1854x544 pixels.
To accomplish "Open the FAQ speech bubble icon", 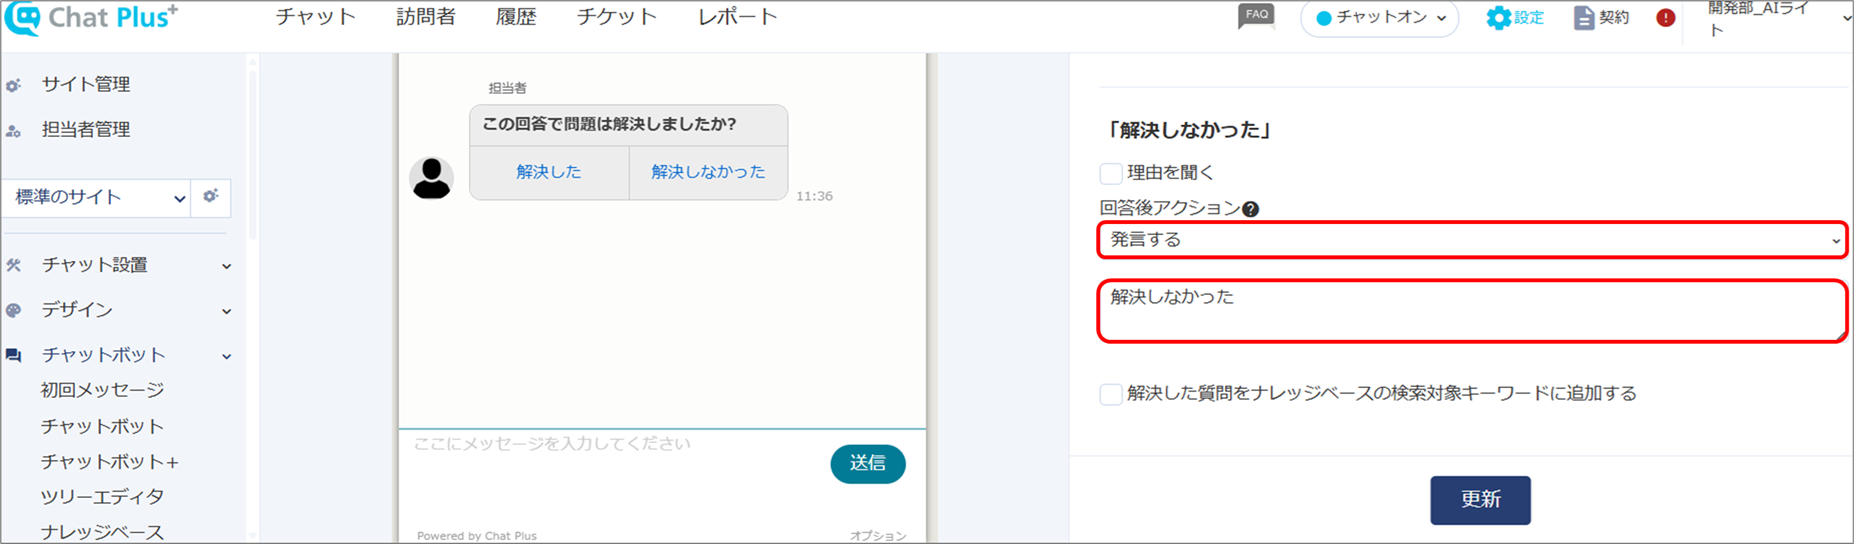I will point(1256,16).
